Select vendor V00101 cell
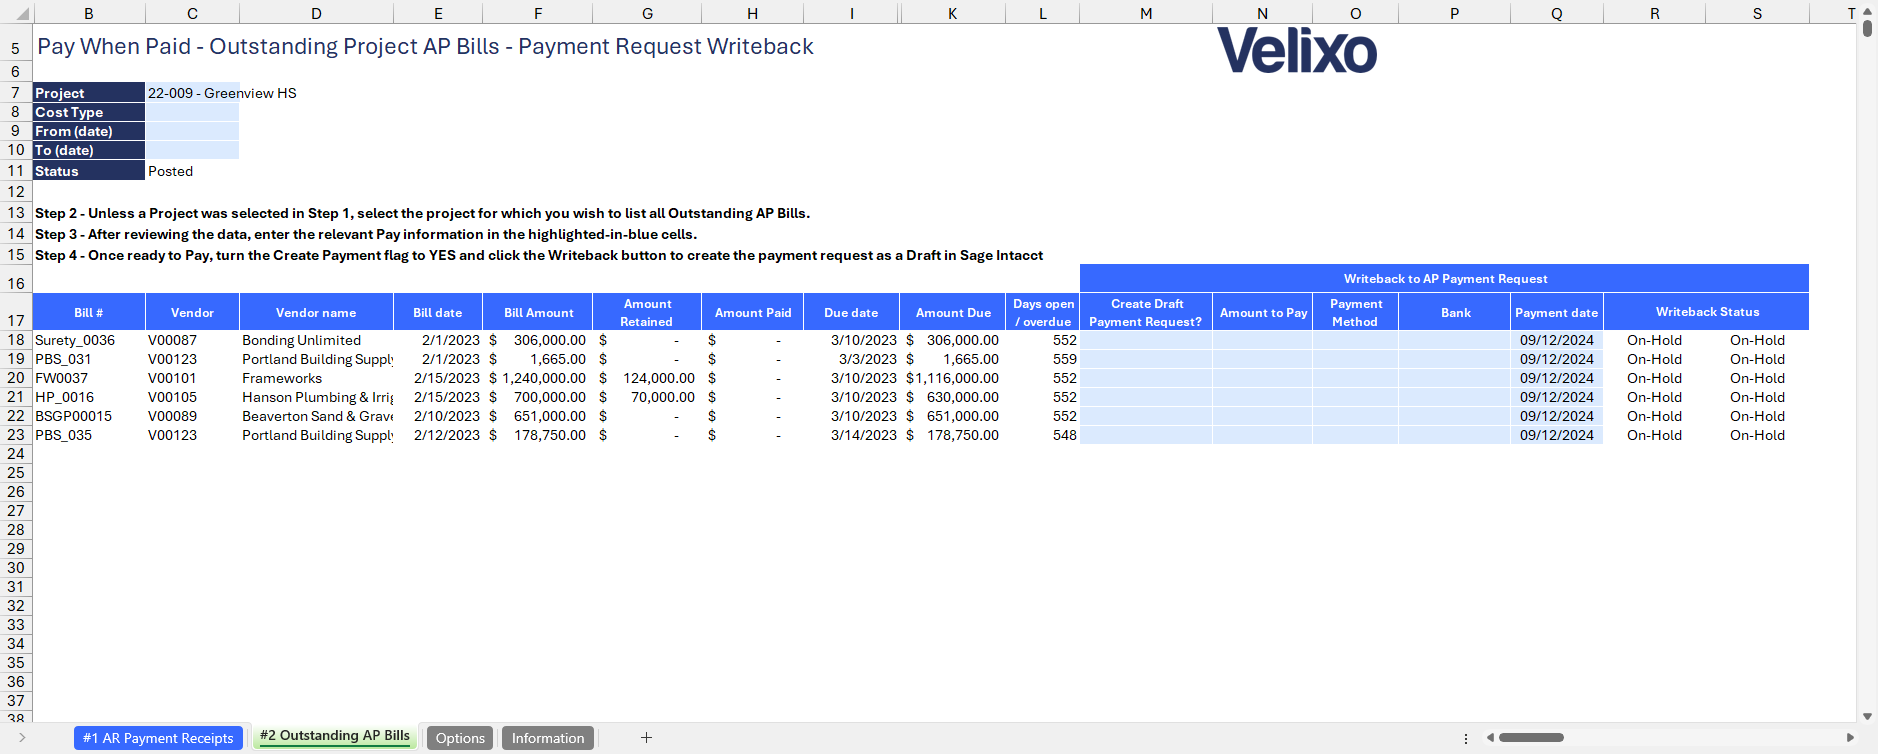This screenshot has height=754, width=1878. coord(192,378)
